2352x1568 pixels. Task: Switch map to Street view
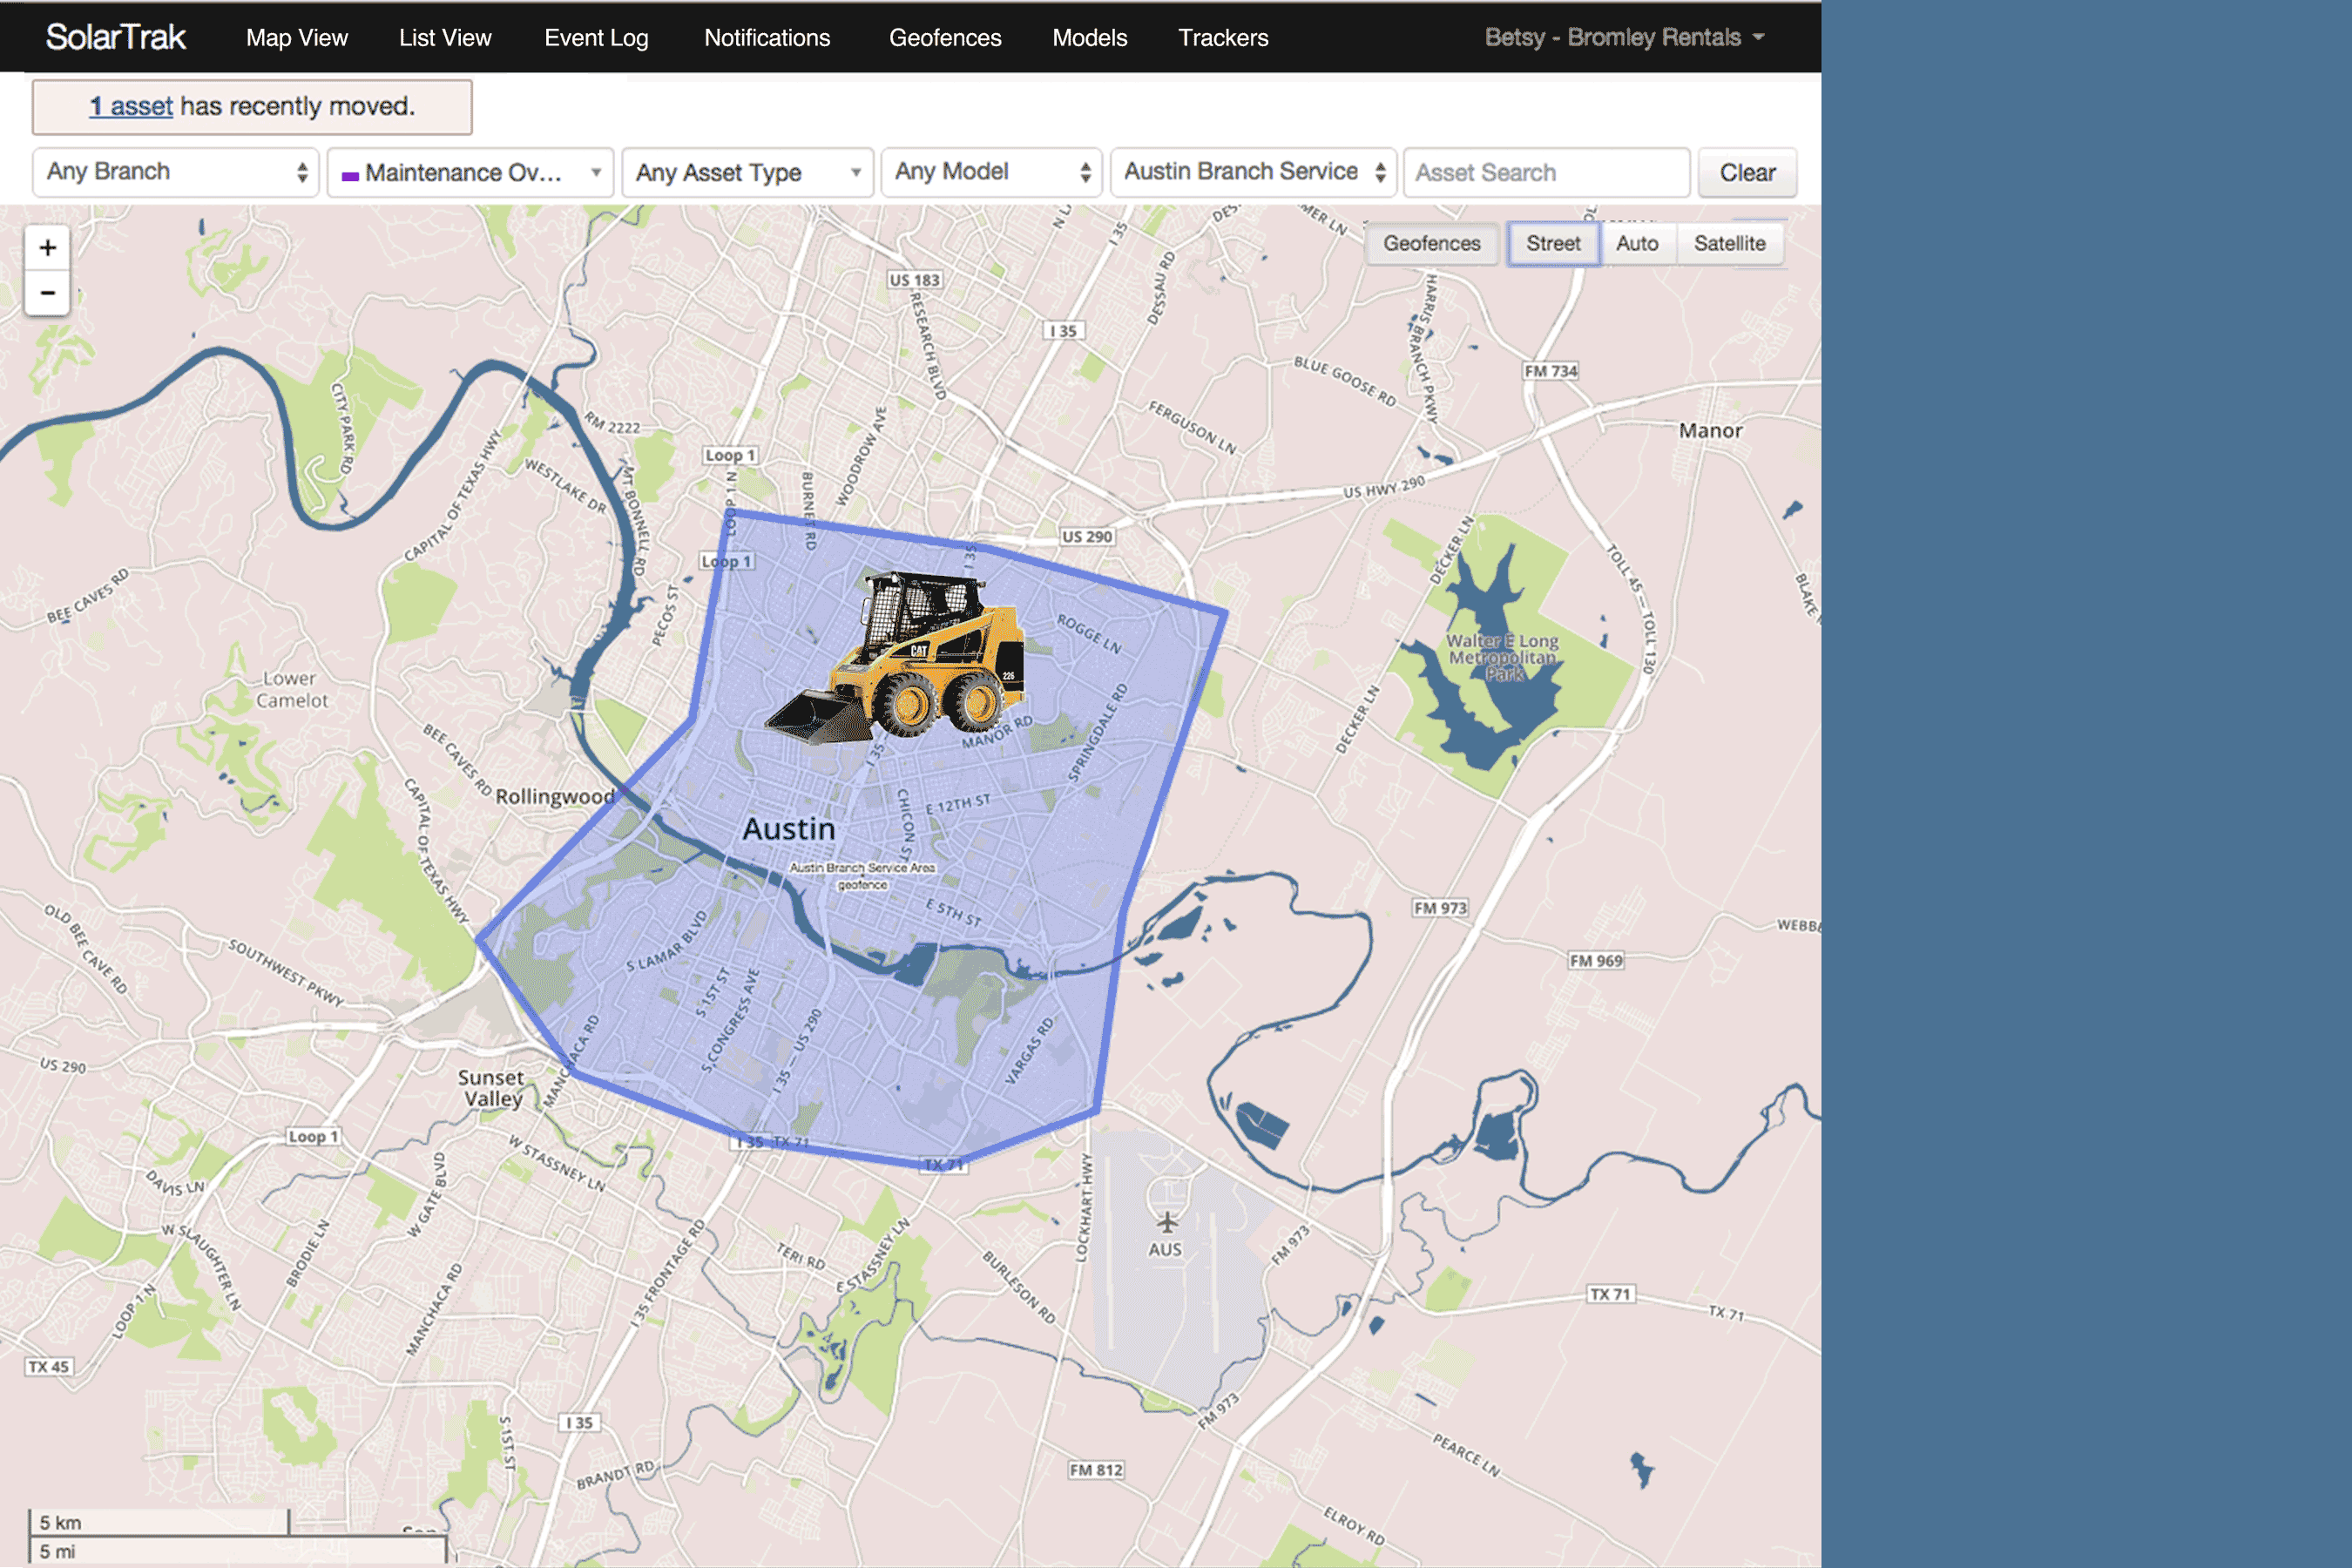click(x=1552, y=243)
